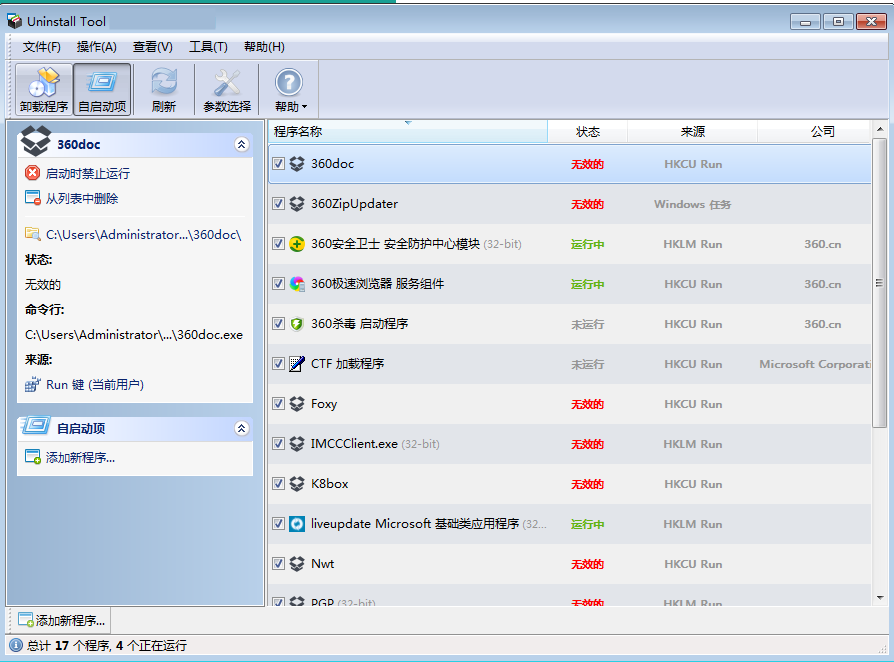This screenshot has width=894, height=662.
Task: Open the 工具(T) menu
Action: (x=208, y=47)
